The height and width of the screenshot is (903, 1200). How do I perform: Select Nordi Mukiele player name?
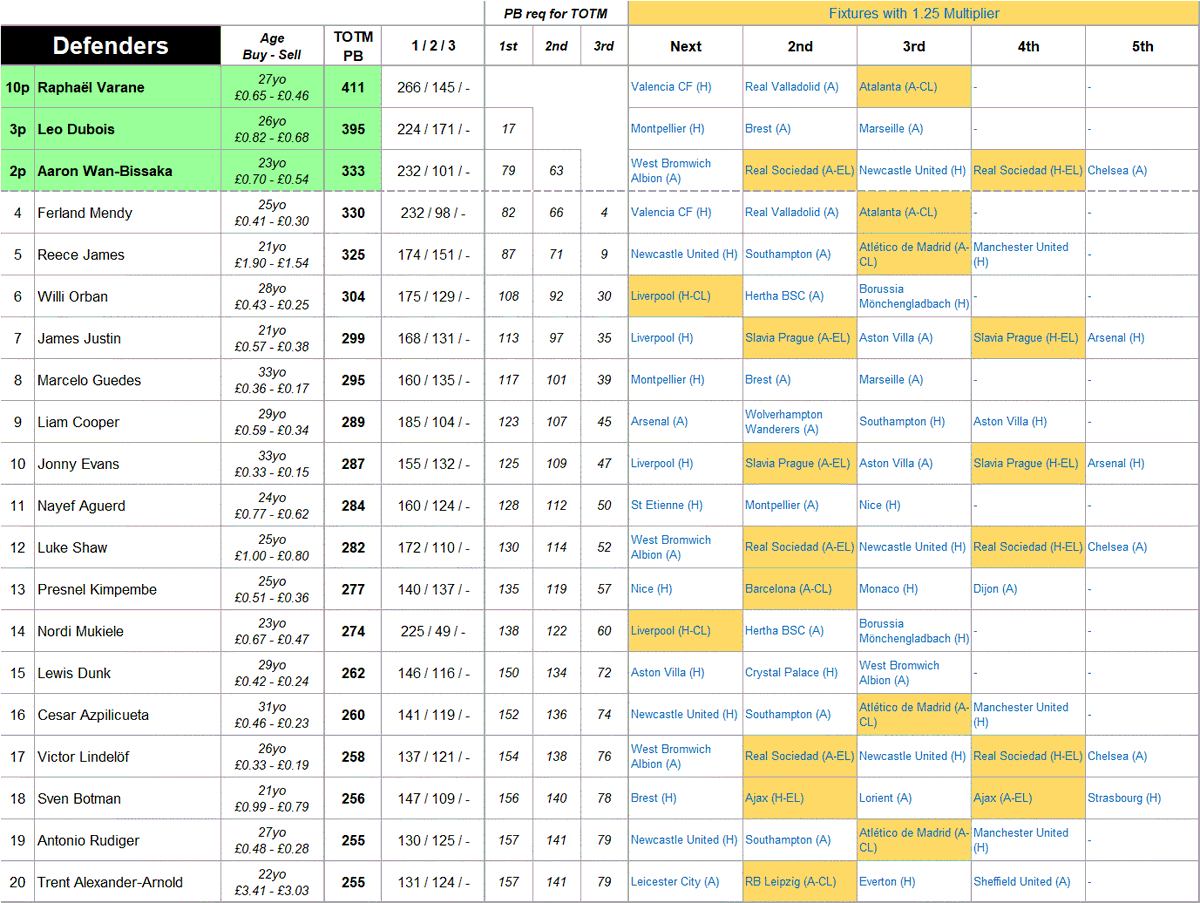(x=81, y=632)
